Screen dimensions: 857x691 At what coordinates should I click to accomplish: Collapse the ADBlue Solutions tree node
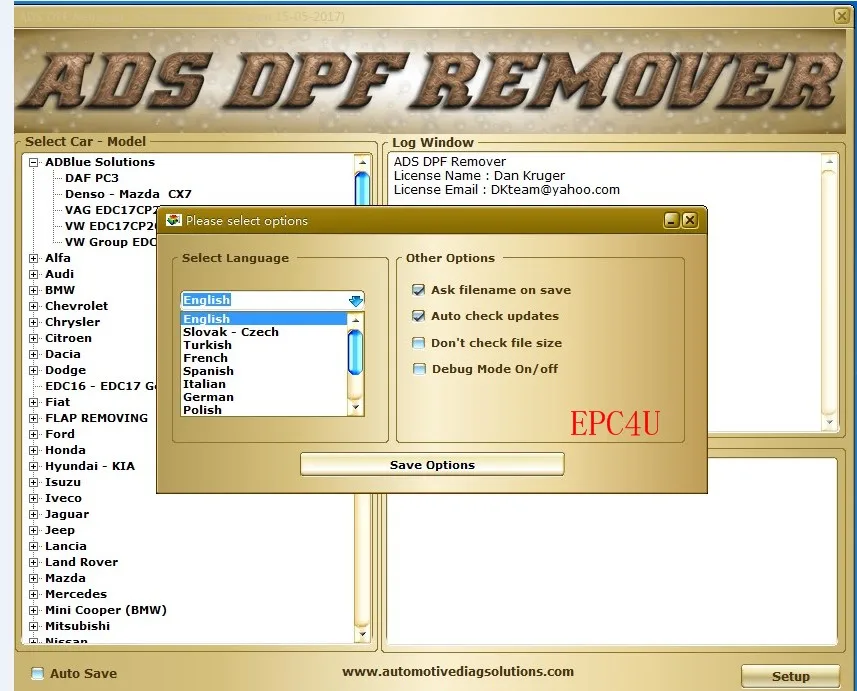(x=34, y=162)
